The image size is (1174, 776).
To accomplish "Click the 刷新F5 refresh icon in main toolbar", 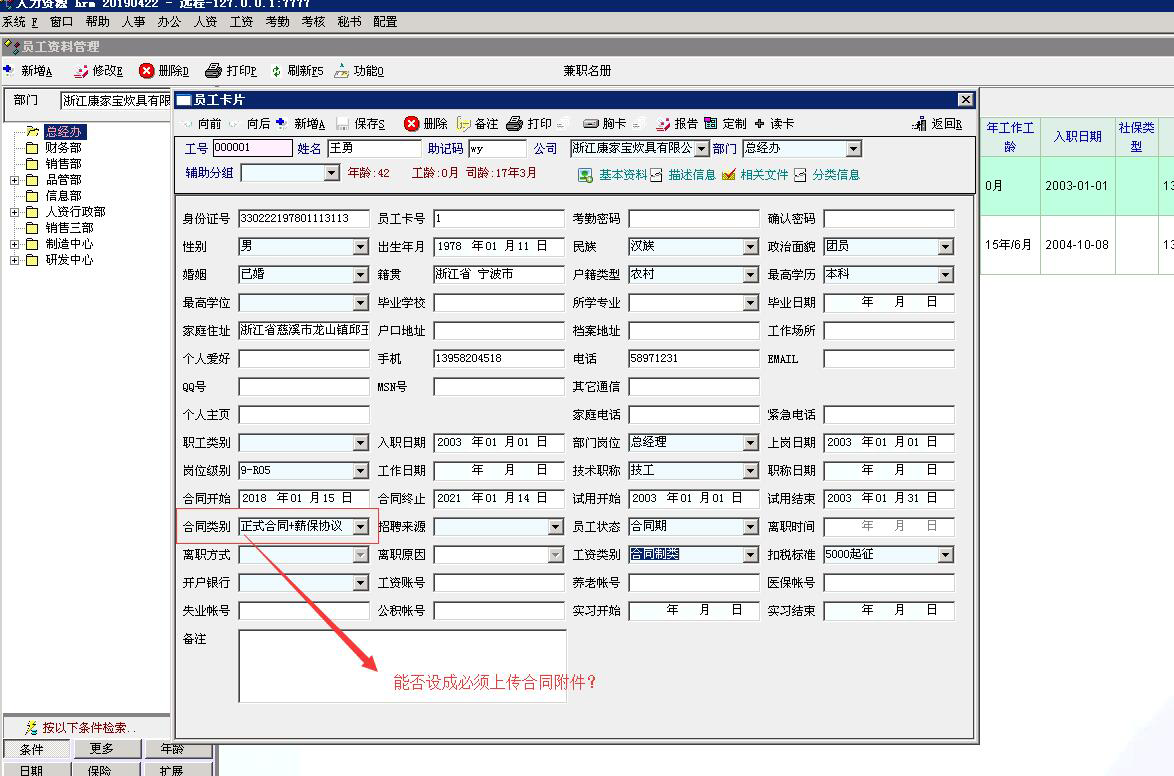I will [277, 71].
